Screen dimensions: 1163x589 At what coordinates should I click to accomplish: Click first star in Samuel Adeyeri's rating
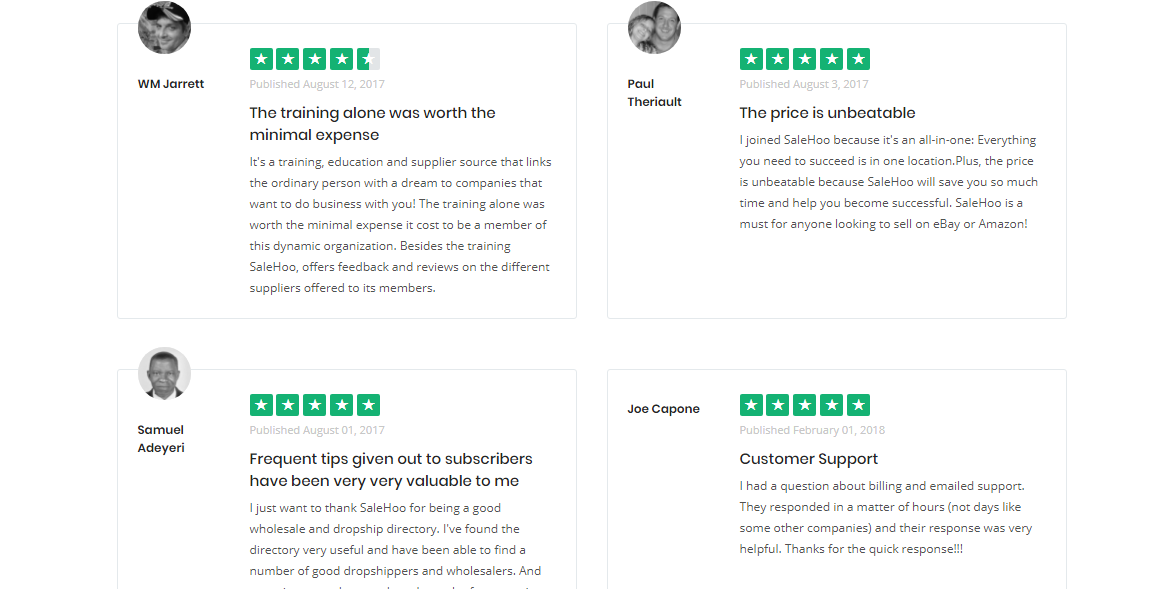pos(261,405)
